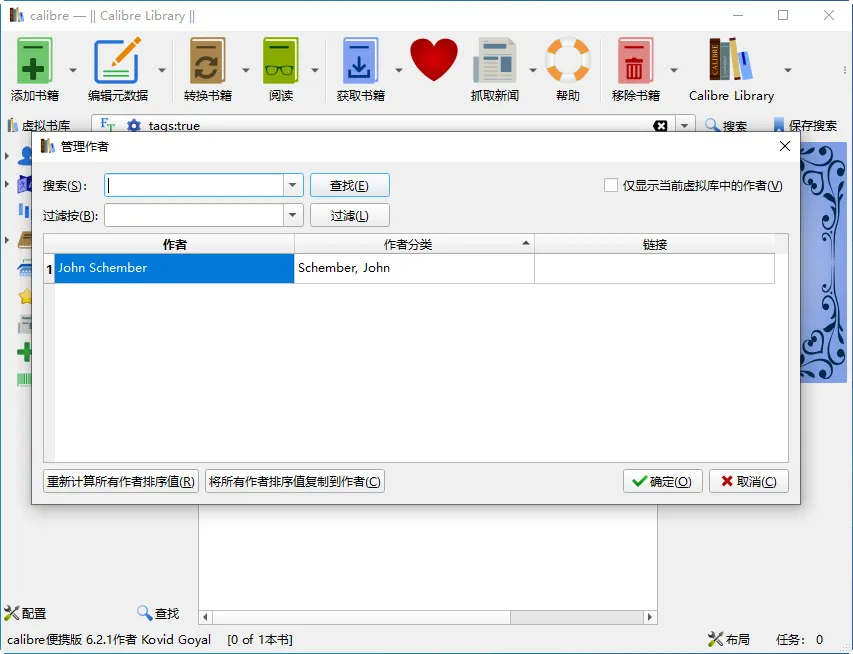Click the Save search (保存搜索) bookmark button
The height and width of the screenshot is (654, 853).
pos(805,126)
